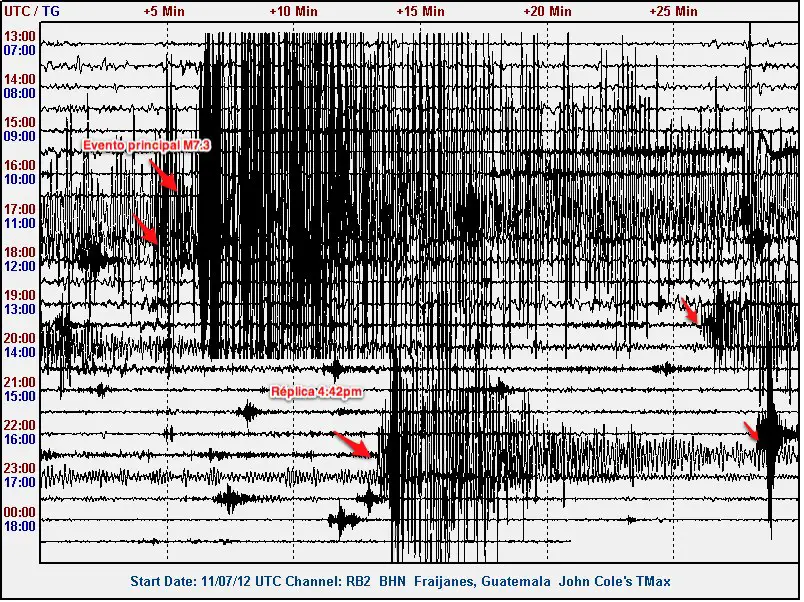
Task: Select the '09:00' local time label
Action: [20, 136]
